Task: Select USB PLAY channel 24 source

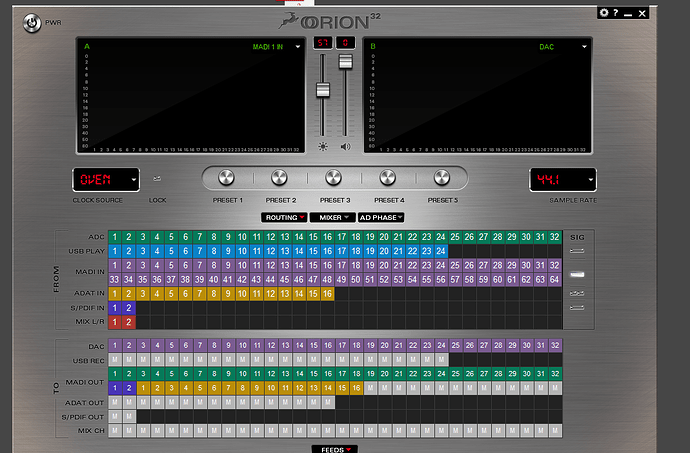Action: click(x=441, y=251)
